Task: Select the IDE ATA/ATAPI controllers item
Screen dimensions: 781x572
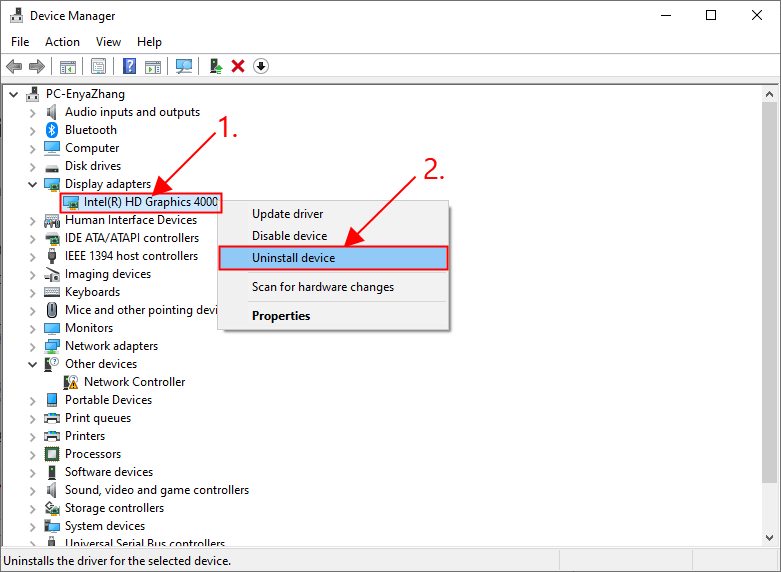Action: (x=131, y=238)
